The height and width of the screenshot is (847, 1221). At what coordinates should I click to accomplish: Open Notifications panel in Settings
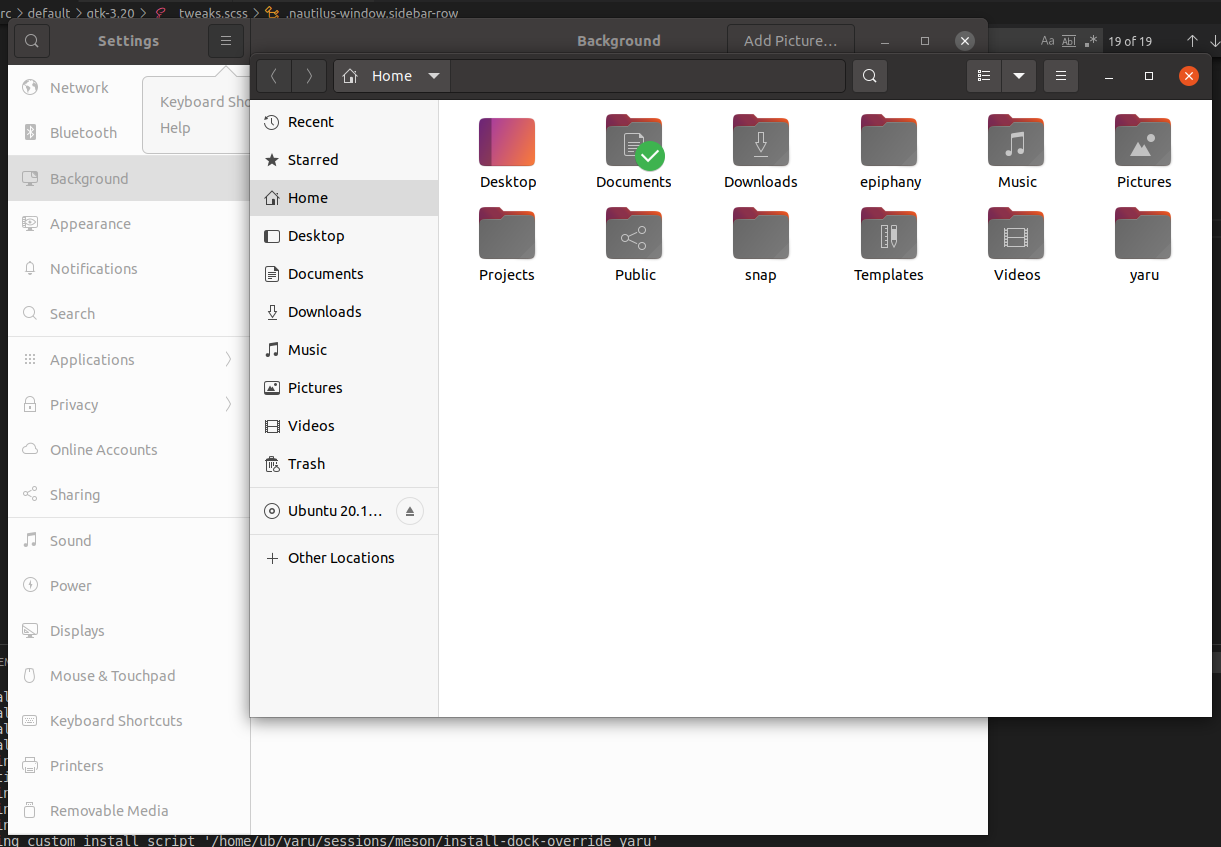coord(129,269)
